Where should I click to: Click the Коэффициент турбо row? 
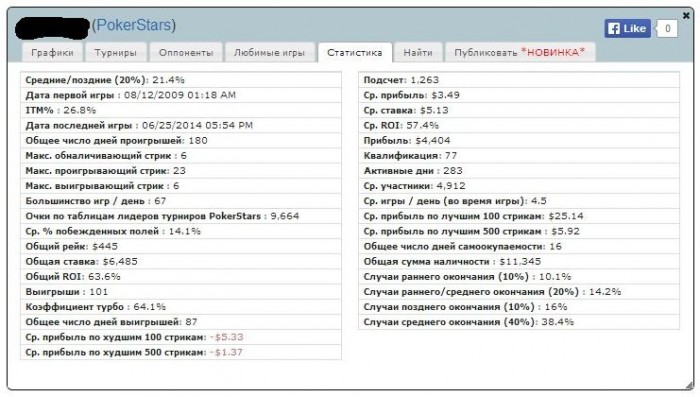pos(181,307)
